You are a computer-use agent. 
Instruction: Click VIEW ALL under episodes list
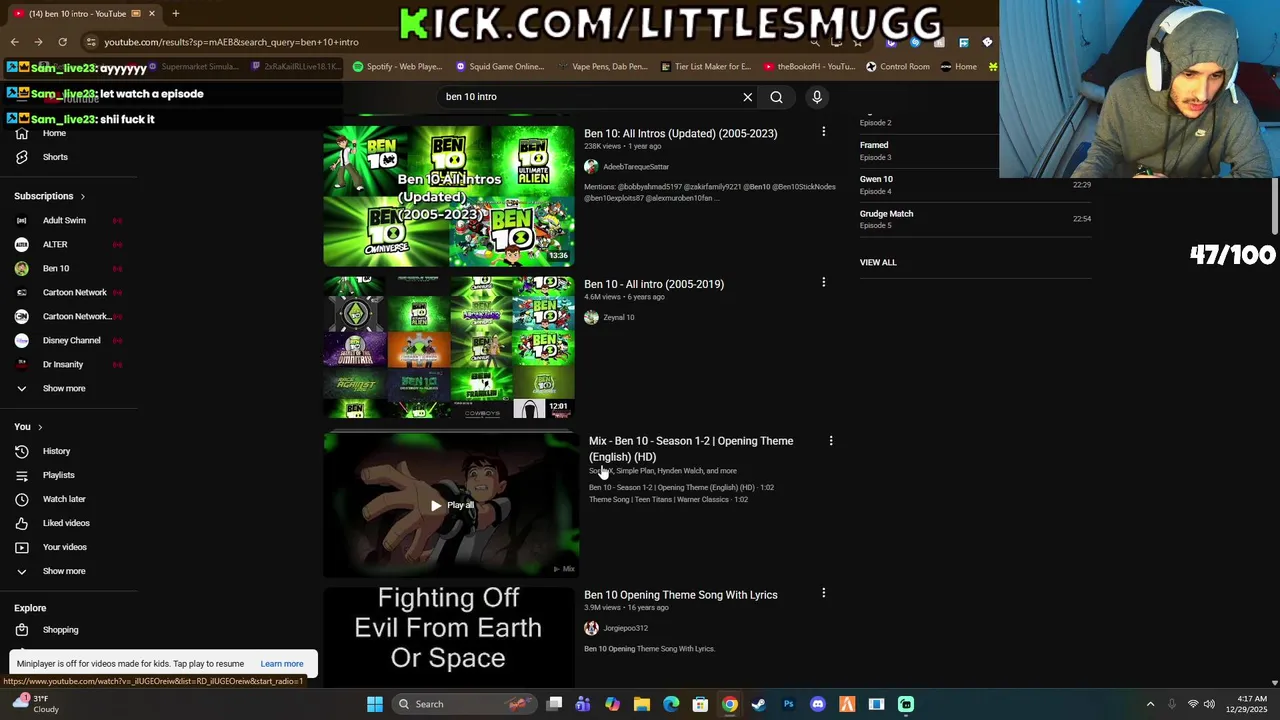point(878,262)
